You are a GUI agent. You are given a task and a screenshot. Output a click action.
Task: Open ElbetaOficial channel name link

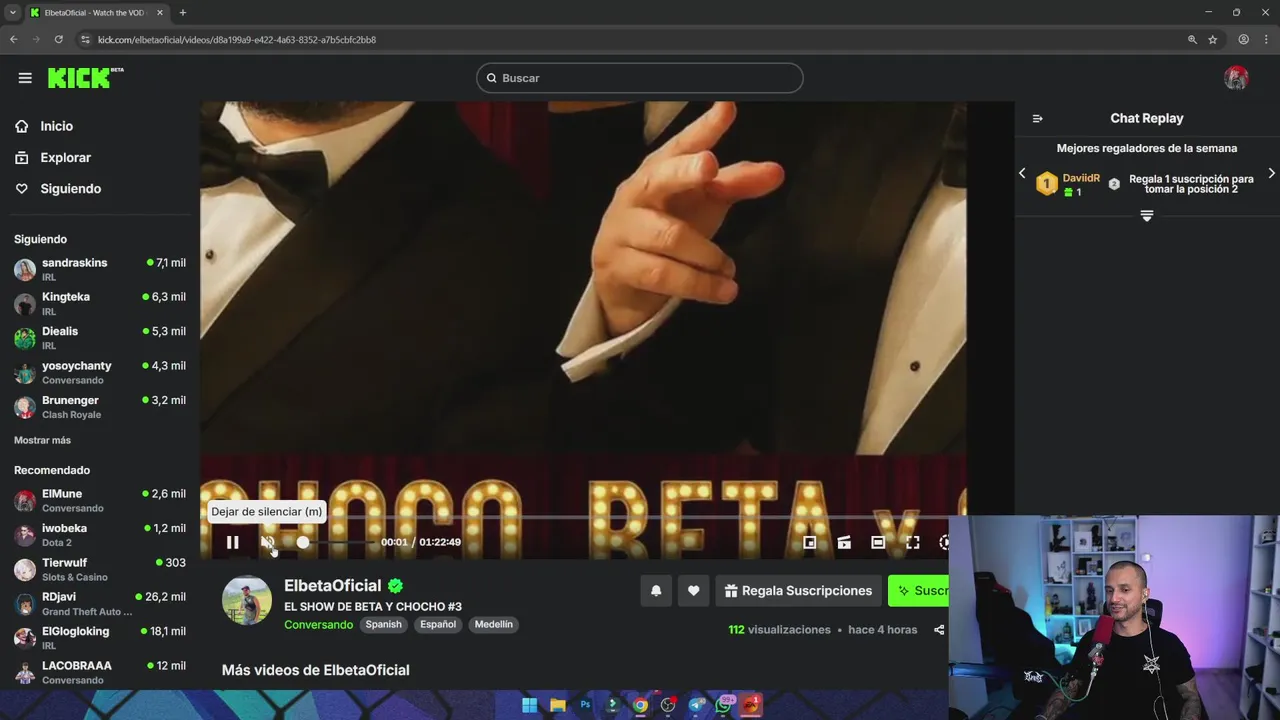tap(332, 586)
